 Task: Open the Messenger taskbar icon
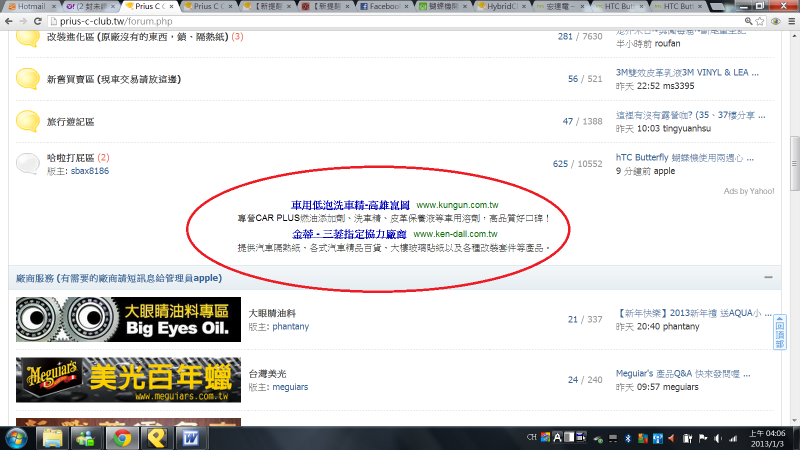point(86,438)
